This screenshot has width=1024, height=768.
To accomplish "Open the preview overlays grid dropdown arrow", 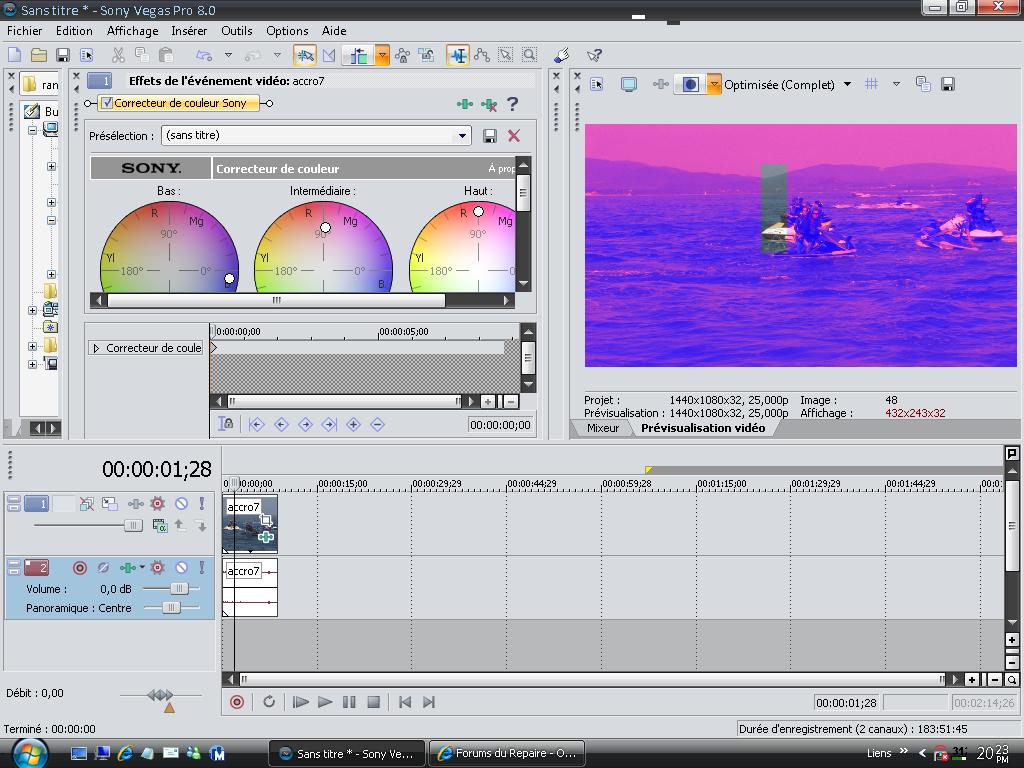I will [x=896, y=84].
